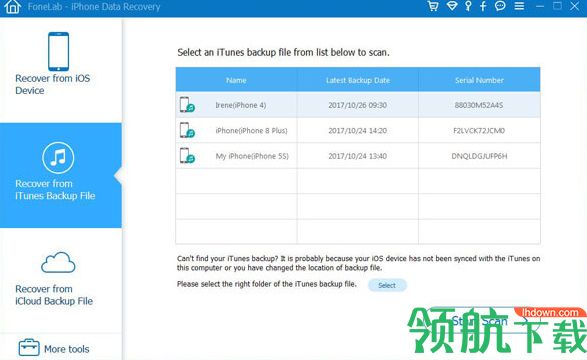The image size is (587, 360).
Task: Click backup date 2017/10/26 09:30
Action: 358,105
